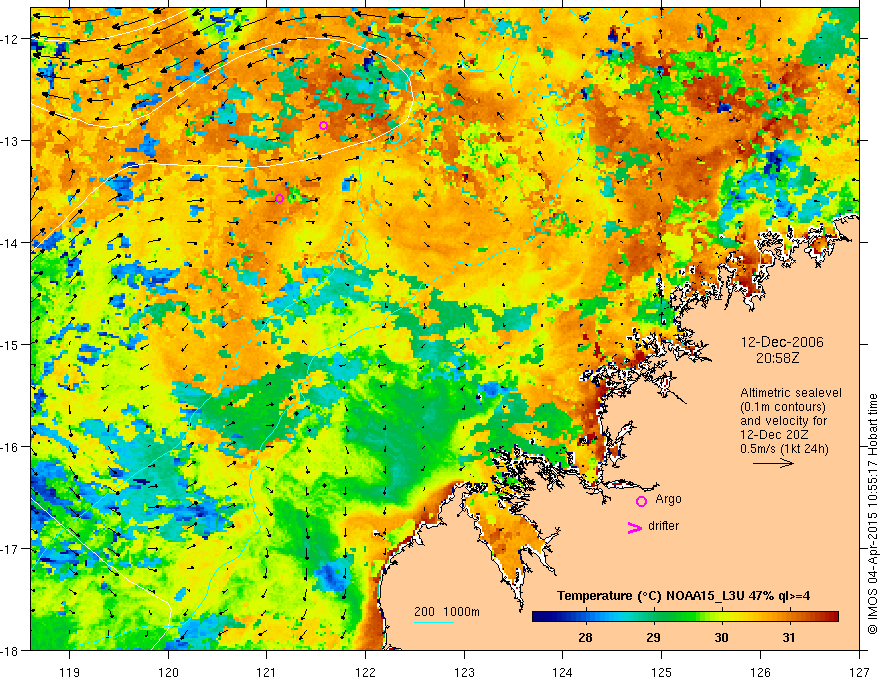Image resolution: width=880 pixels, height=680 pixels.
Task: Select the 12-Dec-2006 date label
Action: 782,342
